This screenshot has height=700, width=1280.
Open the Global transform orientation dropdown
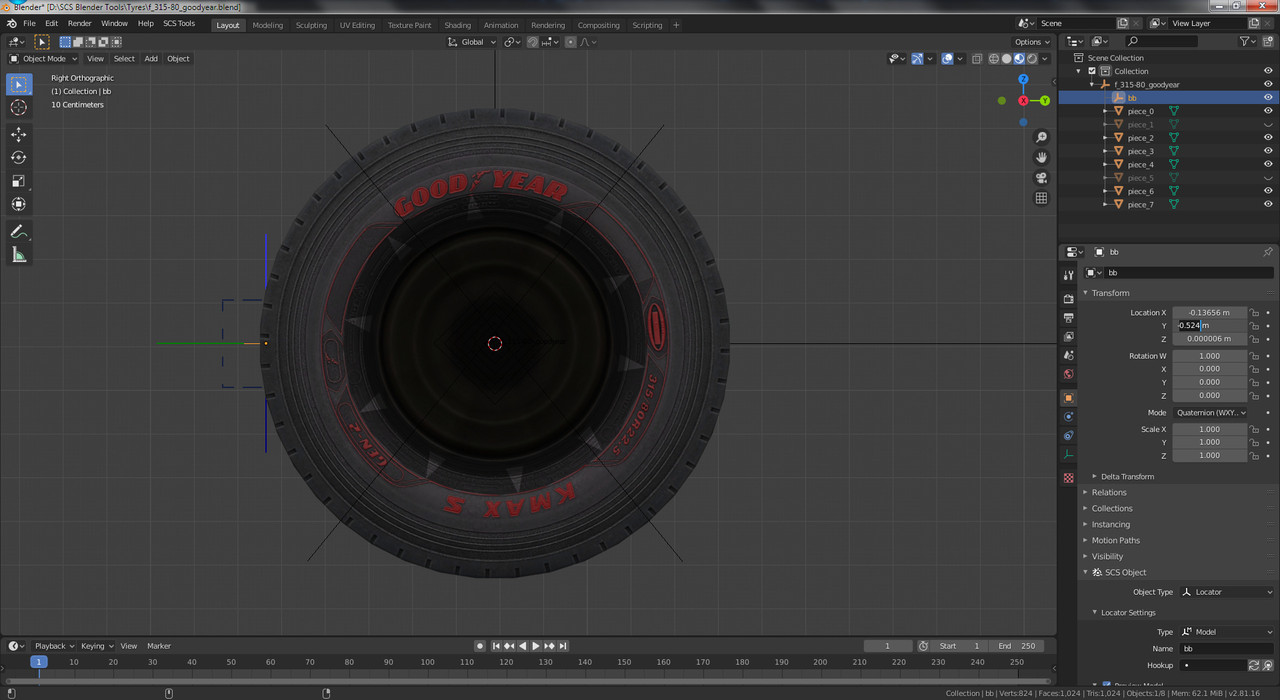471,42
